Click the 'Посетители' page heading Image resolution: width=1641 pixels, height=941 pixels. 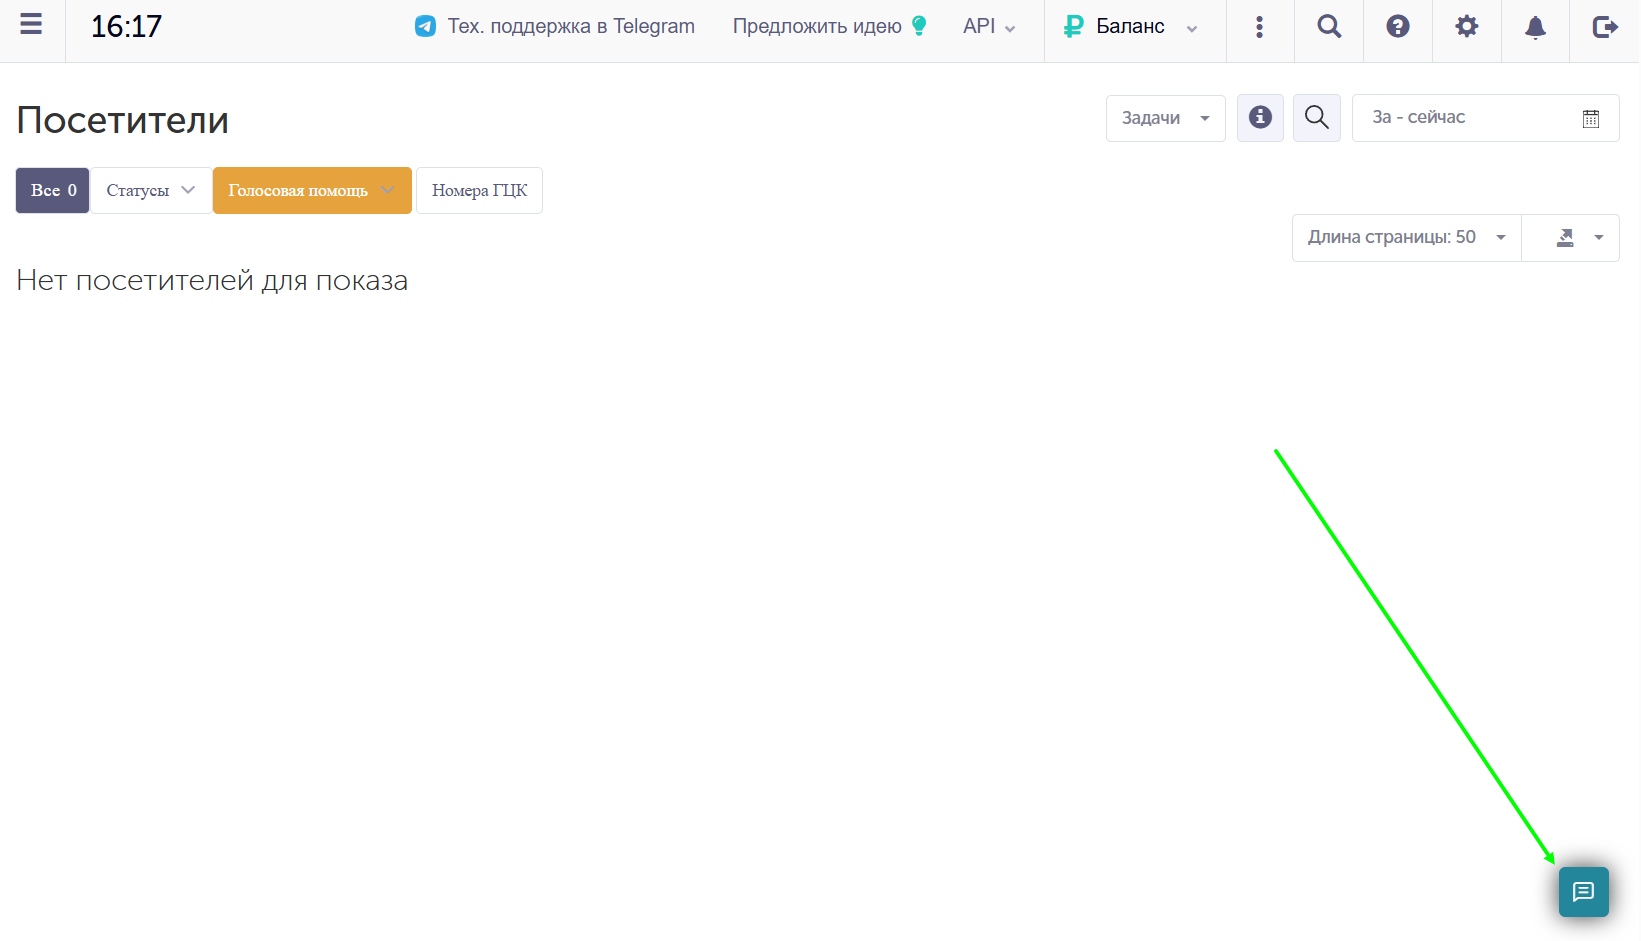coord(123,120)
